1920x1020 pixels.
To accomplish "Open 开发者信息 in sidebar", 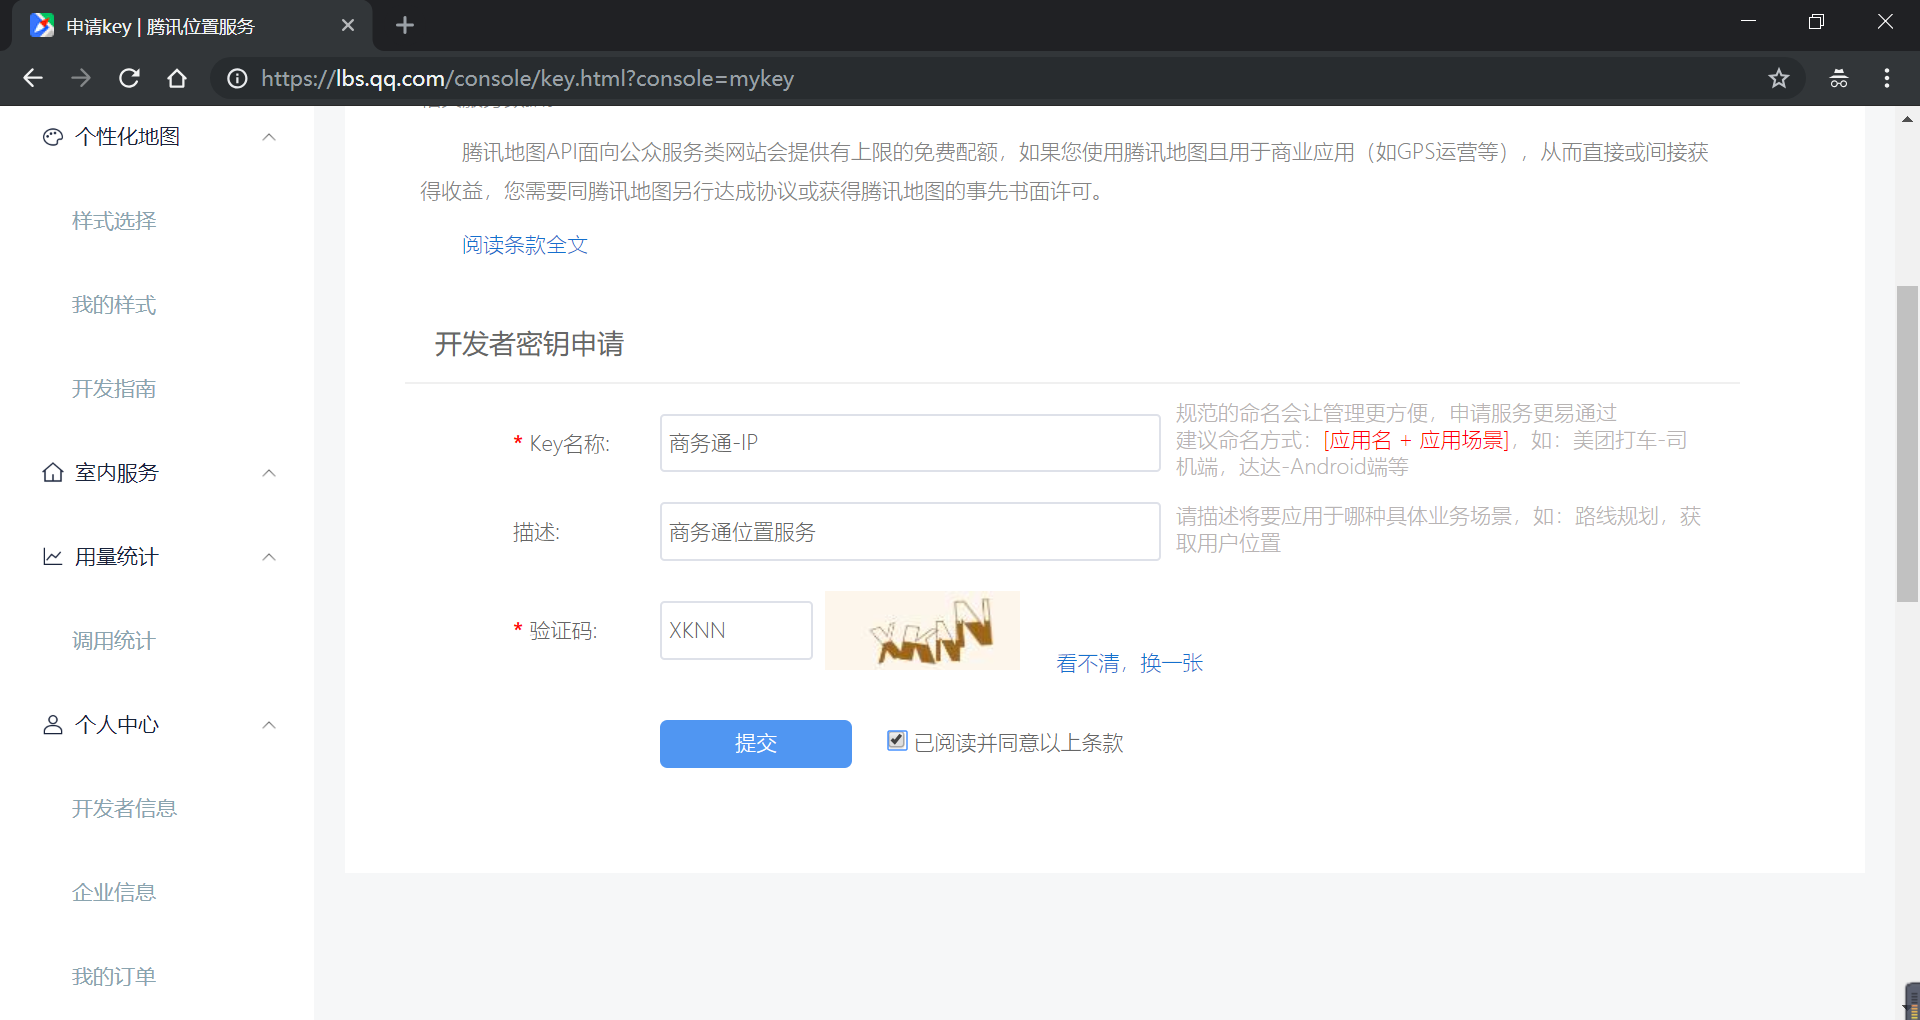I will pos(124,808).
